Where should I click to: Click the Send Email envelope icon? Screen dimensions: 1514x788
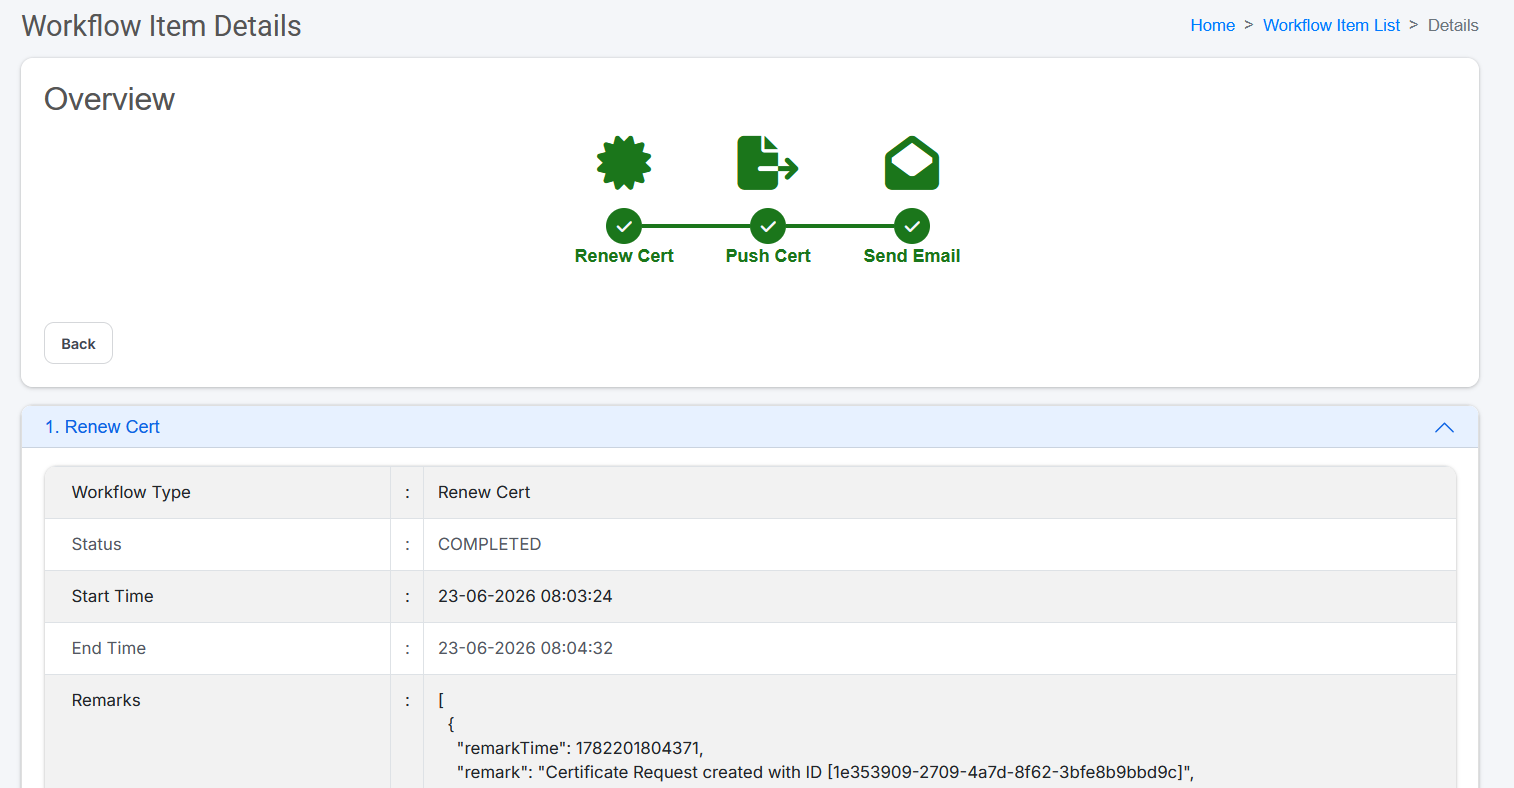[912, 163]
